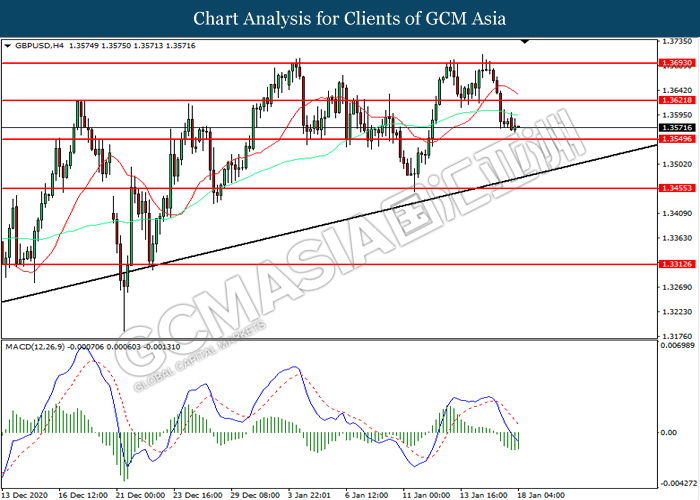Click the 6 Jan 12:00 time label

[x=367, y=495]
